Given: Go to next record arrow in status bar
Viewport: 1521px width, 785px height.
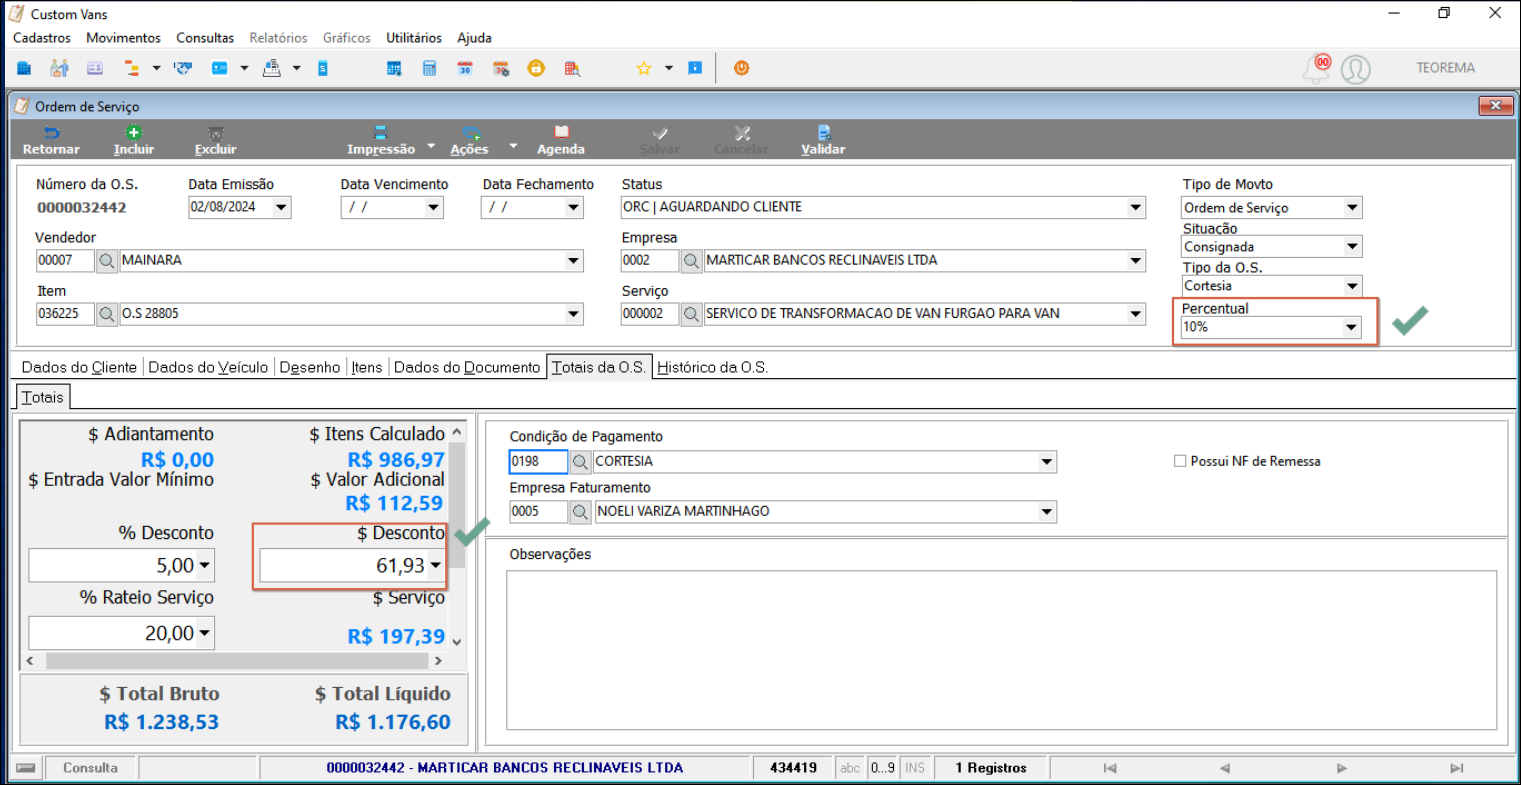Looking at the screenshot, I should [x=1341, y=768].
